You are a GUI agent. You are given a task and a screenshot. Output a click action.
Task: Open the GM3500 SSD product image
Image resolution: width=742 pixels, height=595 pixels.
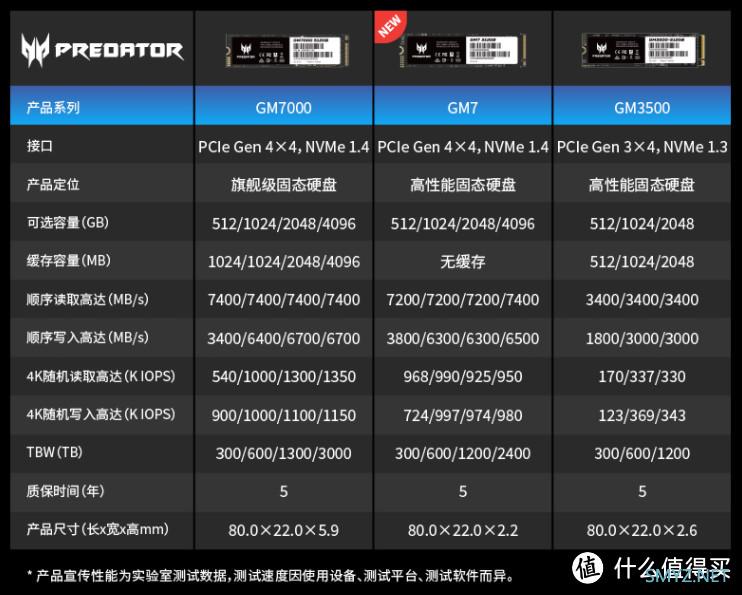(x=643, y=50)
